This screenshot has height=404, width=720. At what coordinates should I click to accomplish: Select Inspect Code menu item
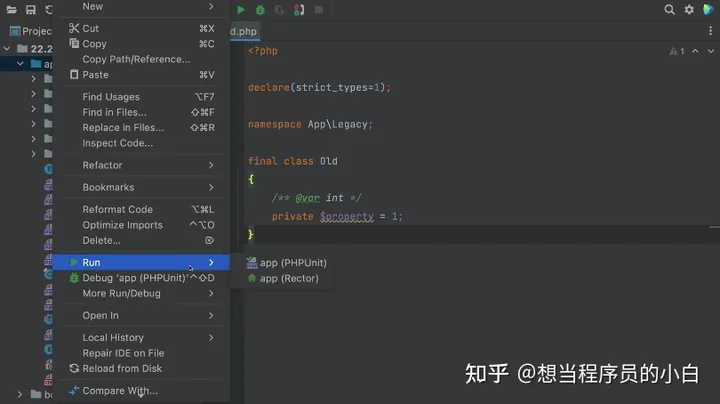point(141,143)
